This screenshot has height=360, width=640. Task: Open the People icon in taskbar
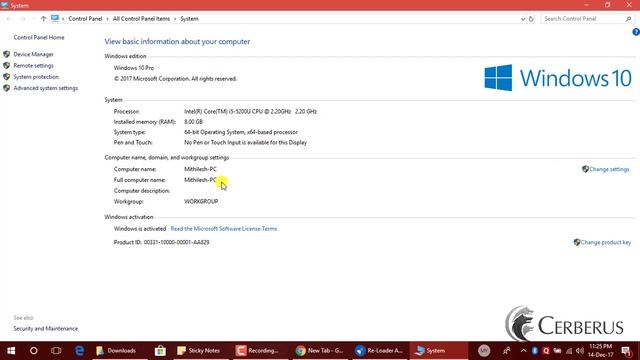(507, 351)
